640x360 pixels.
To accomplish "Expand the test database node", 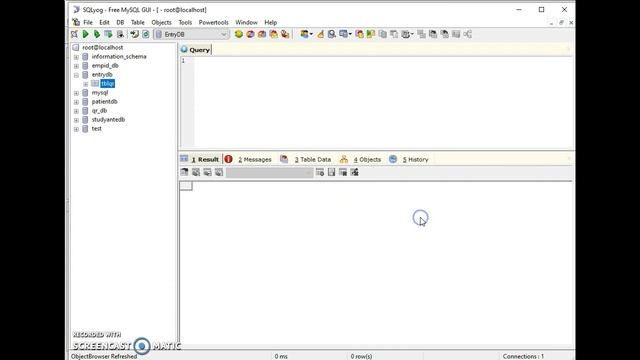I will (x=76, y=129).
